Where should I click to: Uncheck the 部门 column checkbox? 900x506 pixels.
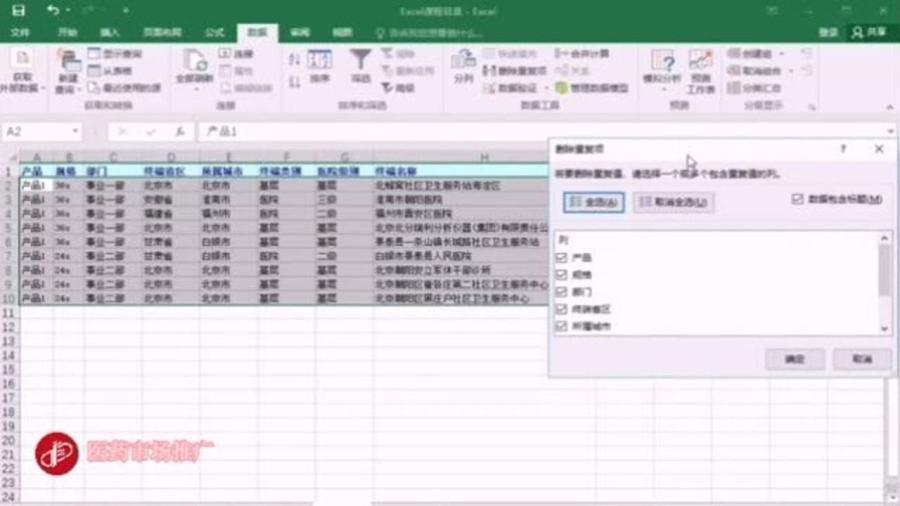tap(561, 292)
